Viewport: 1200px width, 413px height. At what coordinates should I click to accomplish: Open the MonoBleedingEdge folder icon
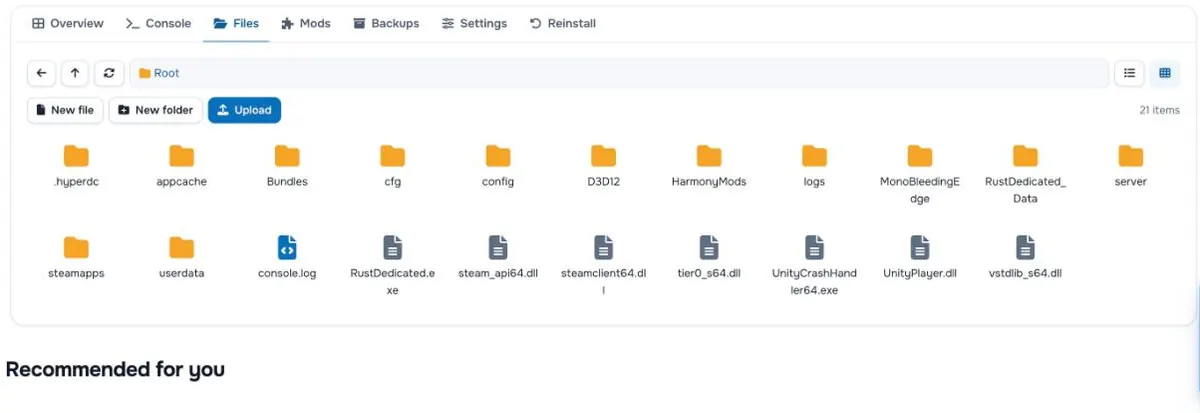920,155
